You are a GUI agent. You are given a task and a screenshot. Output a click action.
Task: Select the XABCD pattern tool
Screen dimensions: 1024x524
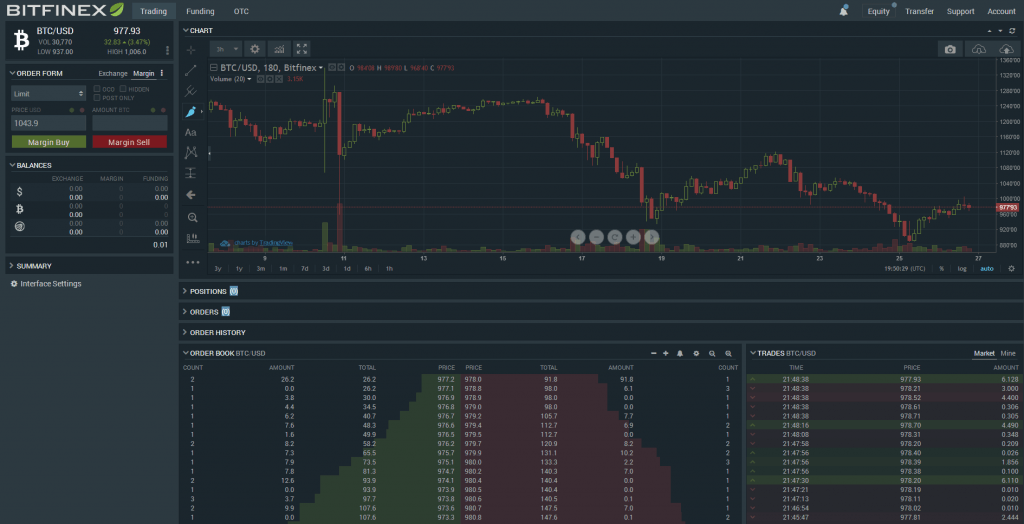(191, 152)
